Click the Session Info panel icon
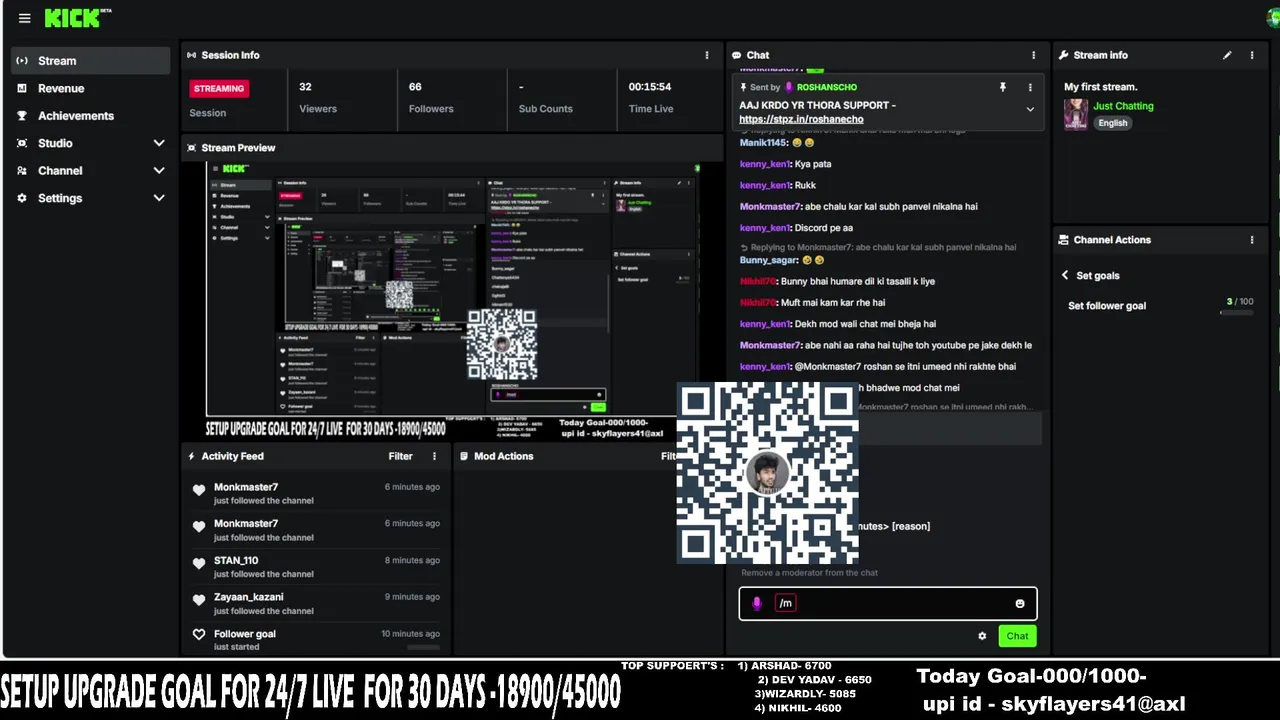 coord(192,55)
